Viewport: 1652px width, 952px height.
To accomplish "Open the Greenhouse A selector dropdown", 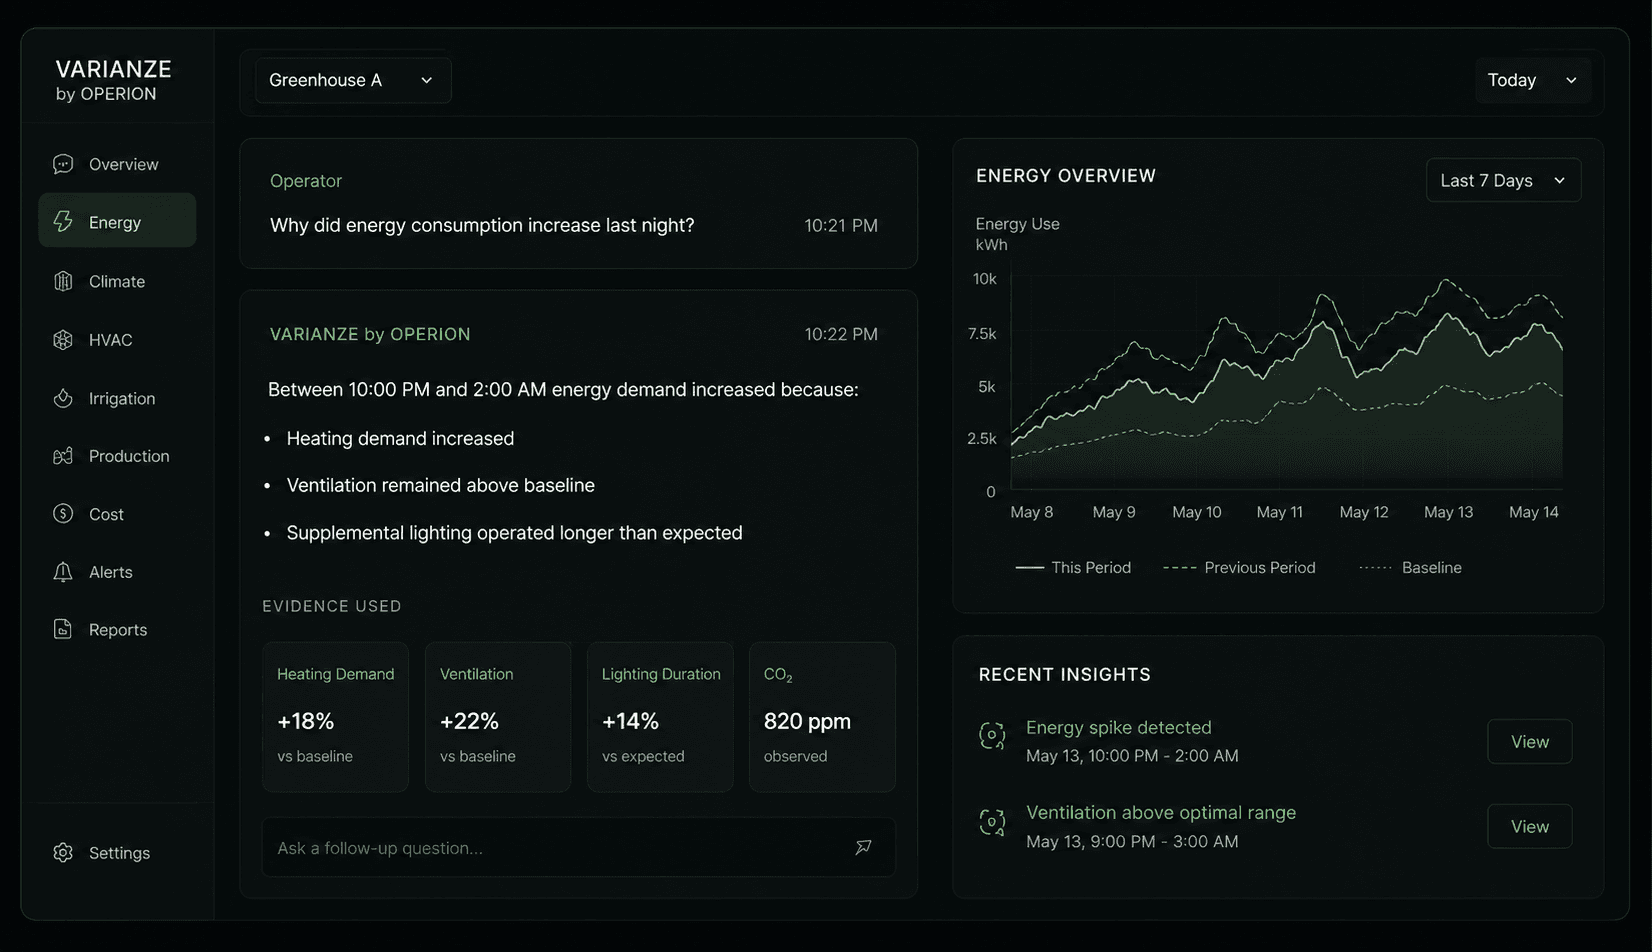I will coord(353,80).
